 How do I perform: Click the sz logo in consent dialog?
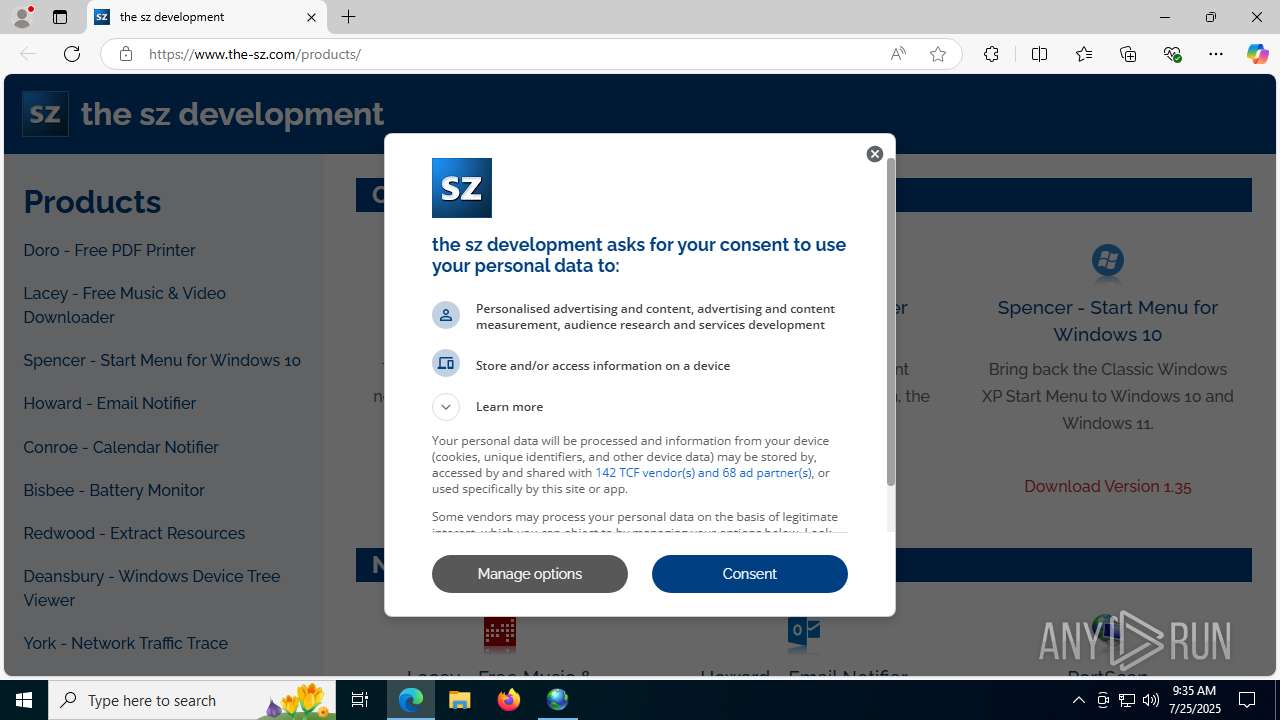tap(462, 188)
